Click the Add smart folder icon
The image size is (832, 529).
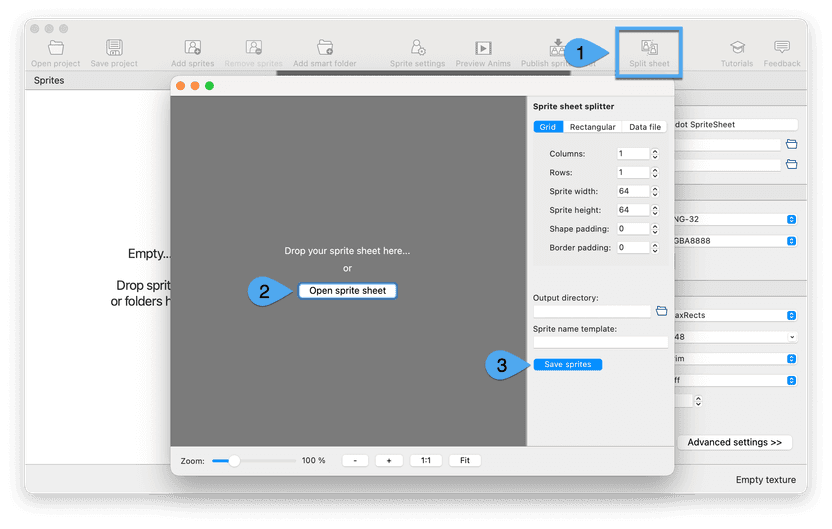pyautogui.click(x=324, y=50)
